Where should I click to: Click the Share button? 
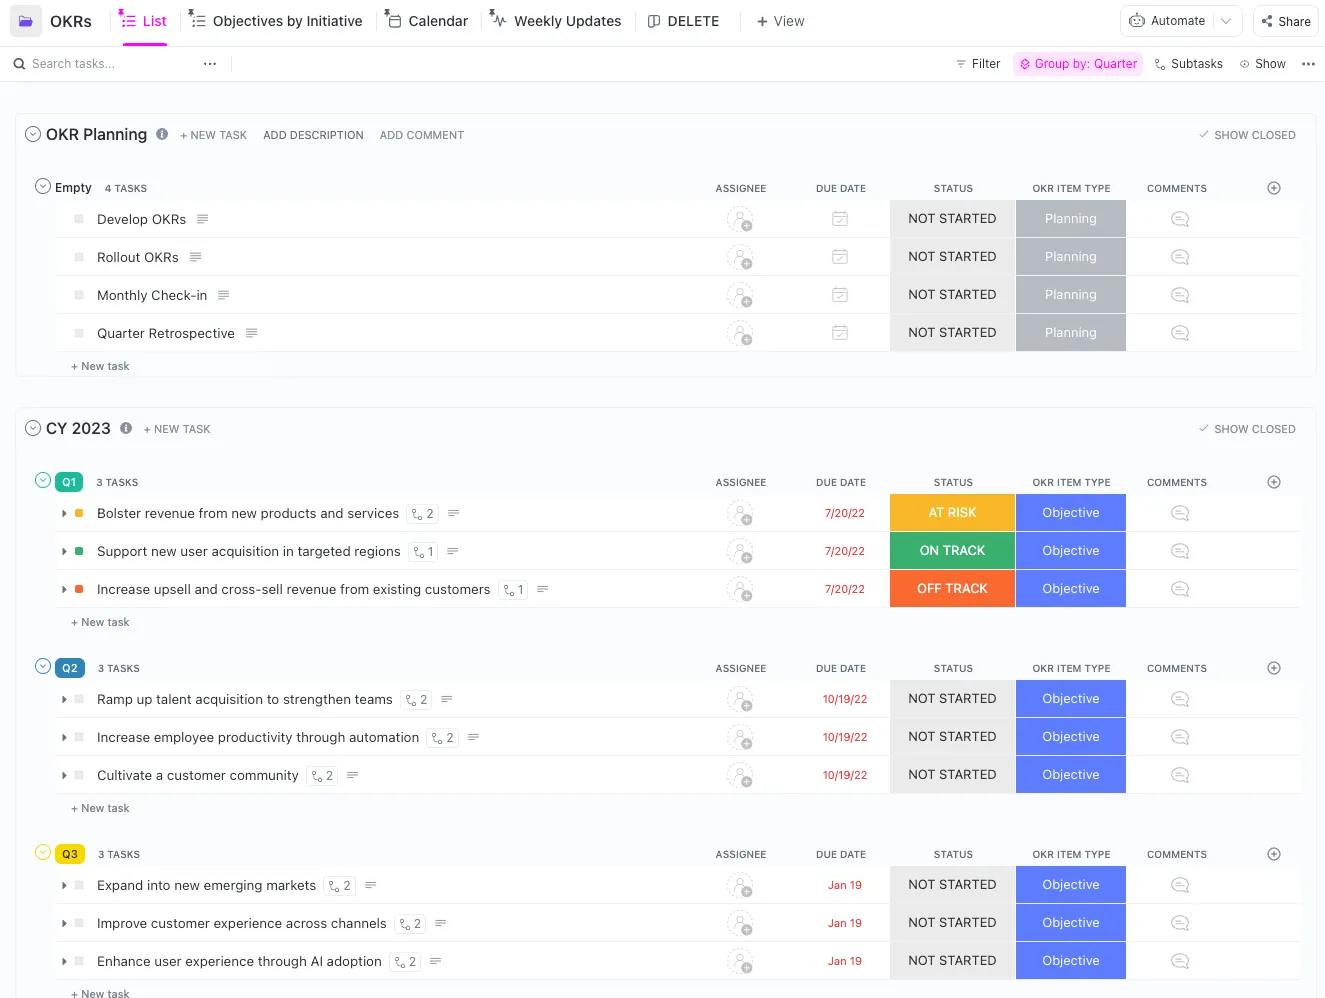coord(1286,21)
